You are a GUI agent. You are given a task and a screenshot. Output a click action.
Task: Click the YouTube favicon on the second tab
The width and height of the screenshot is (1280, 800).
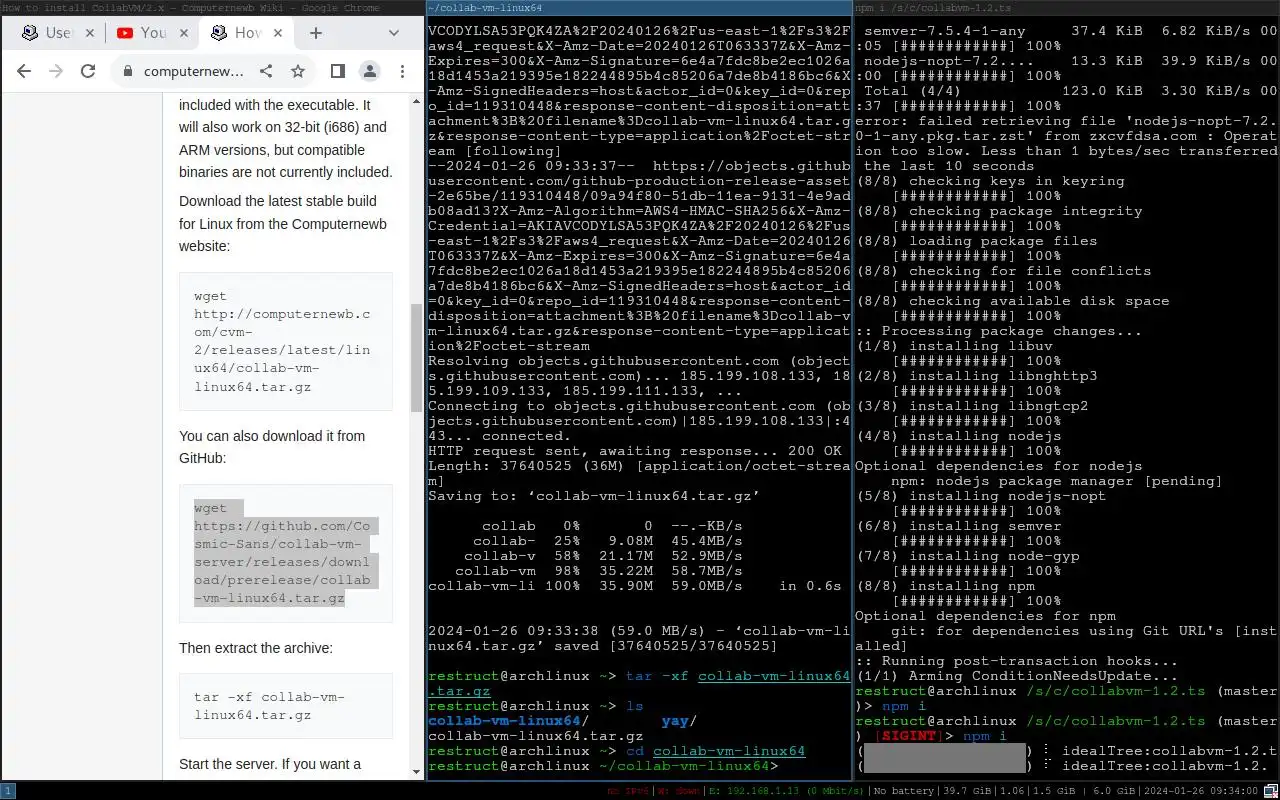pyautogui.click(x=125, y=33)
